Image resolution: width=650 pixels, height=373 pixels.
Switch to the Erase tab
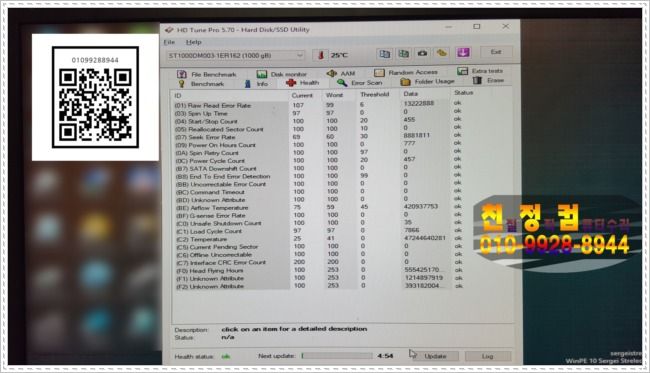(489, 80)
